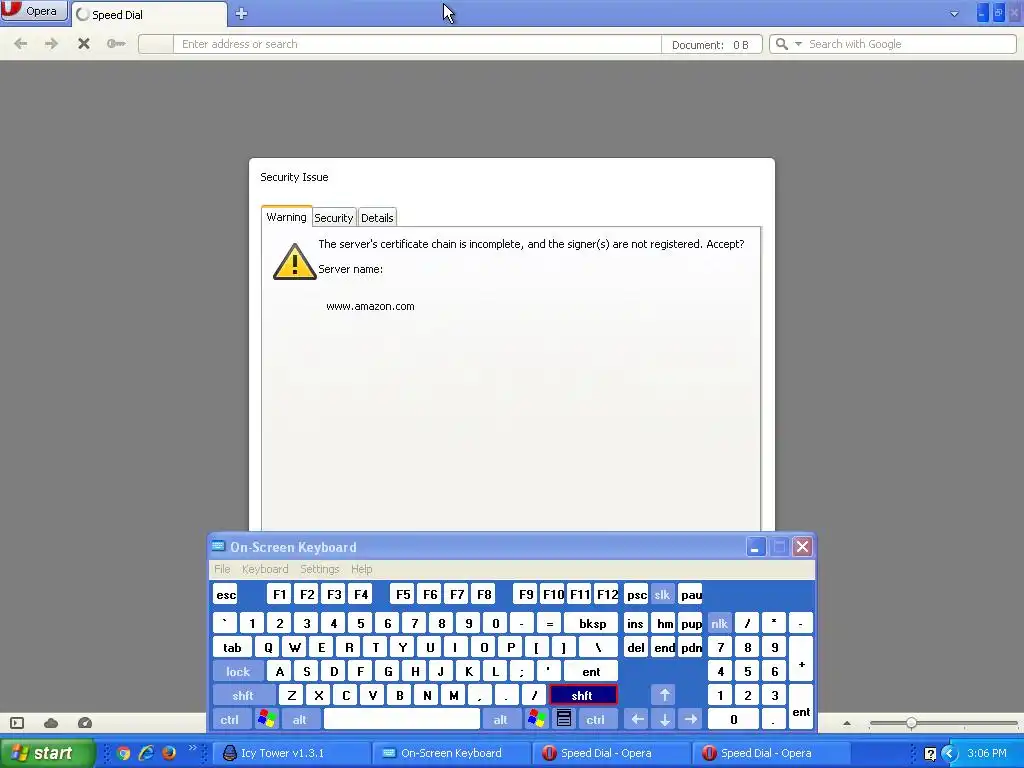This screenshot has width=1024, height=768.
Task: Click the psc print screen key
Action: (x=636, y=594)
